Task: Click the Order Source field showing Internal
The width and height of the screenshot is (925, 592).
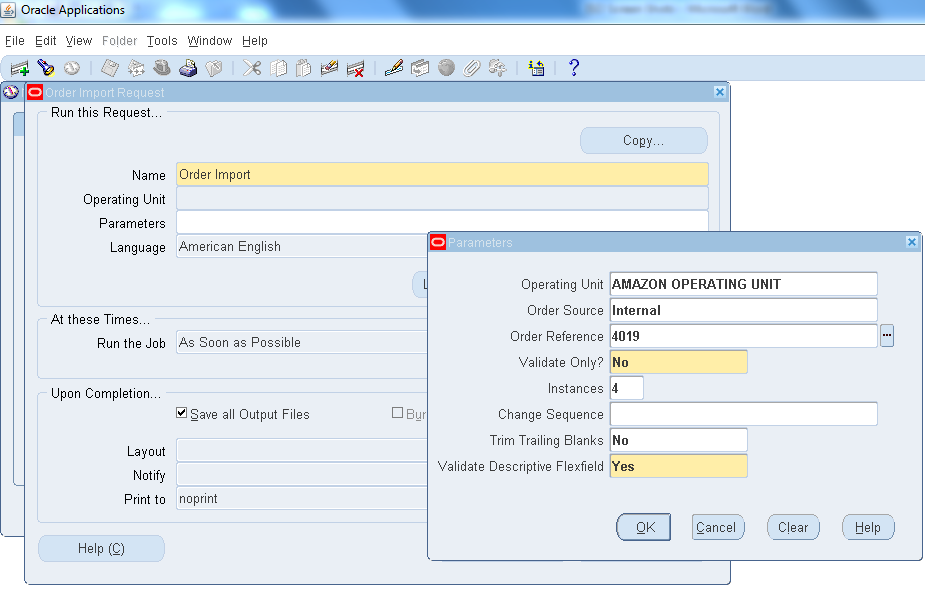Action: 743,310
